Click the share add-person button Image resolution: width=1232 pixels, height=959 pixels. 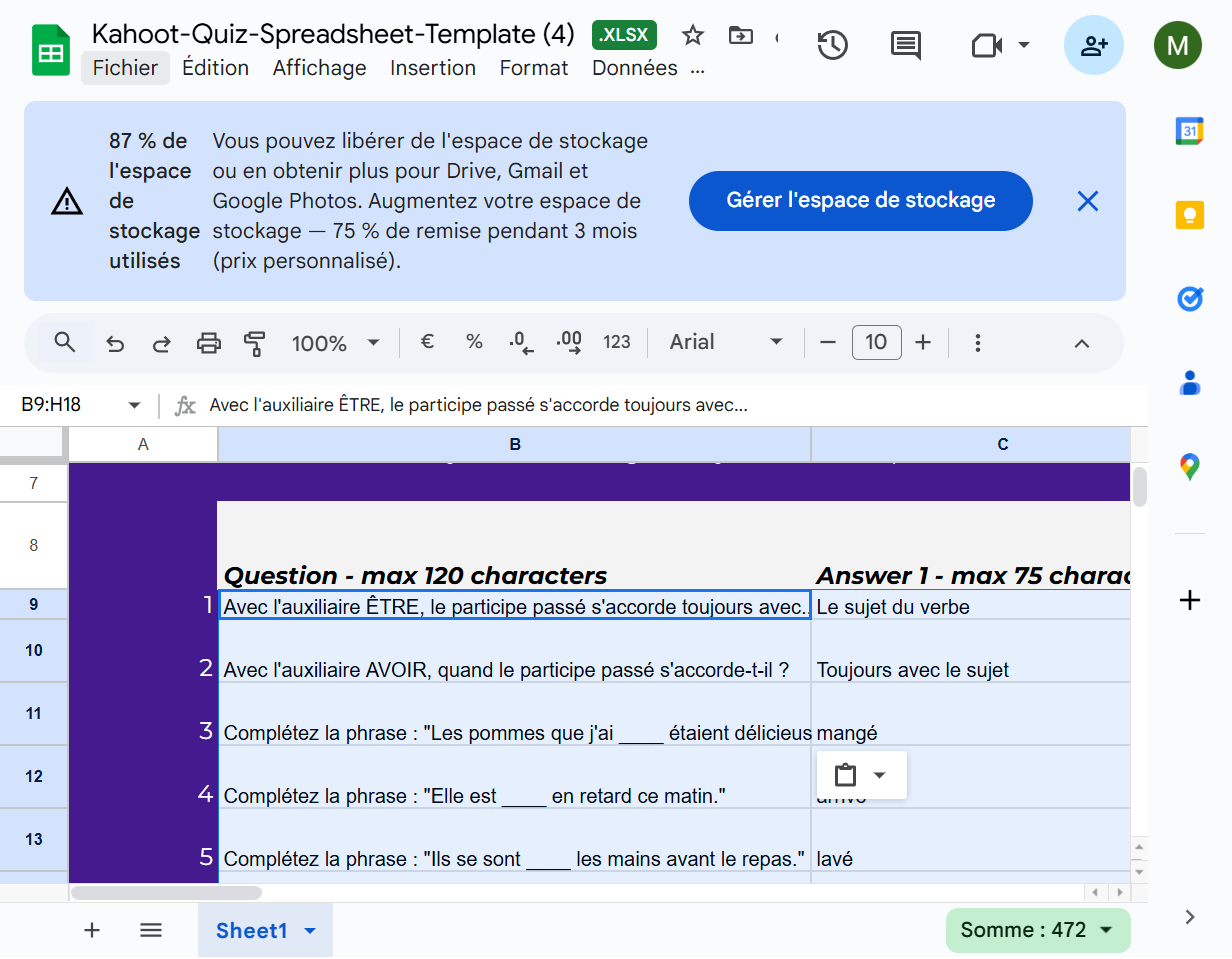pyautogui.click(x=1094, y=45)
